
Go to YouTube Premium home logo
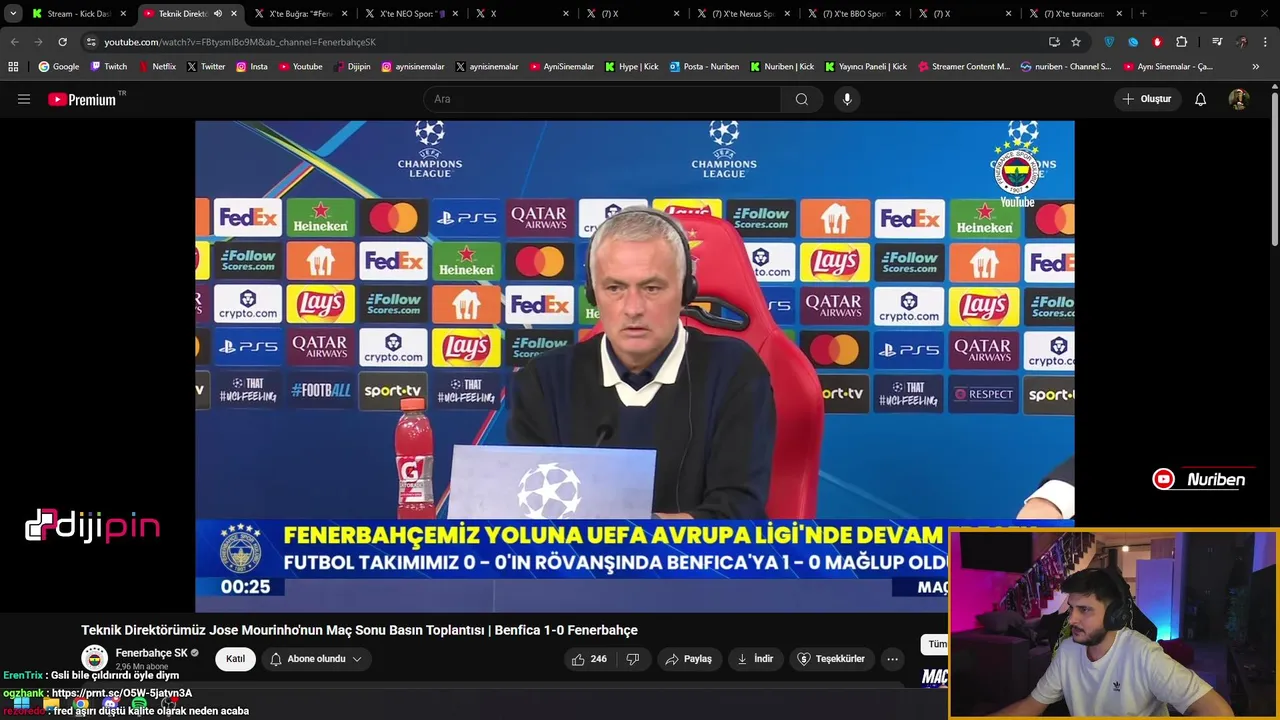(82, 99)
